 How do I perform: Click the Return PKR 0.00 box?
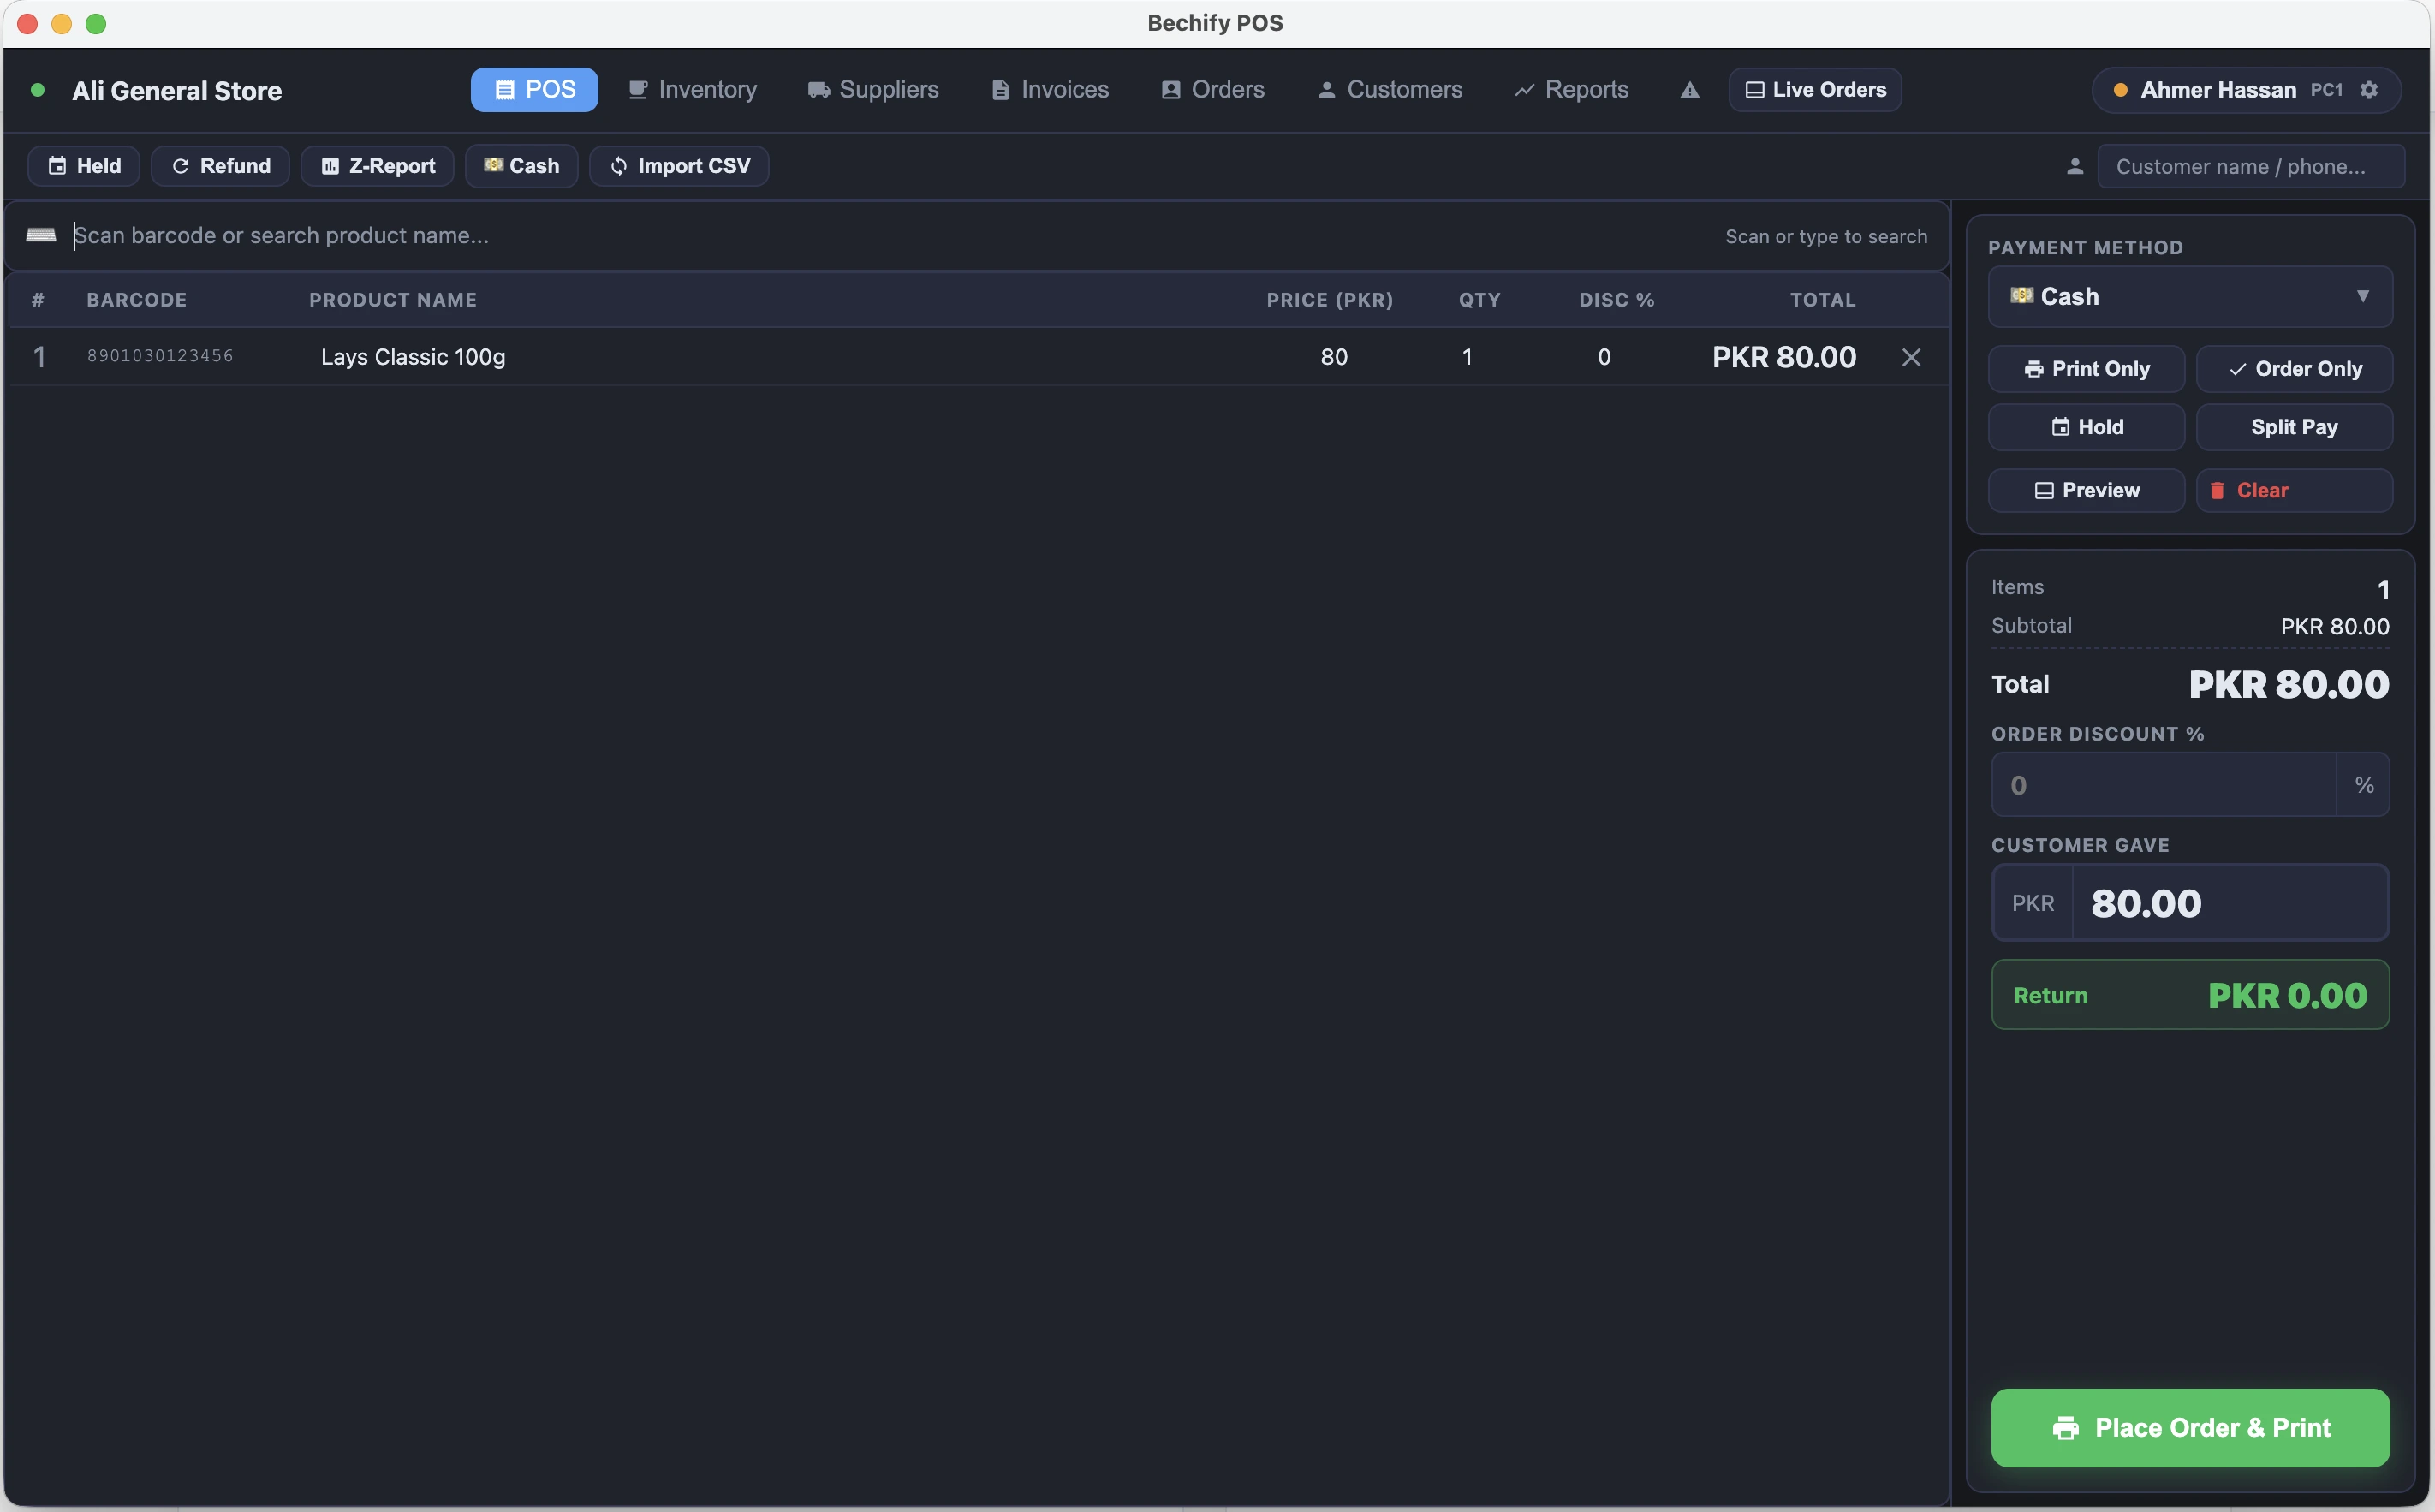[x=2190, y=995]
